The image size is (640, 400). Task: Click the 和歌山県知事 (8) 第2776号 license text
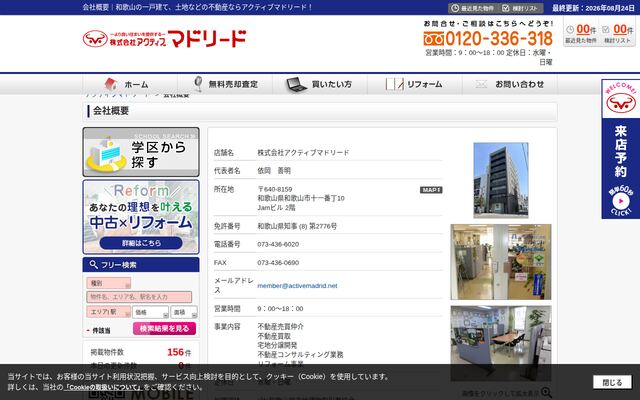pyautogui.click(x=297, y=226)
